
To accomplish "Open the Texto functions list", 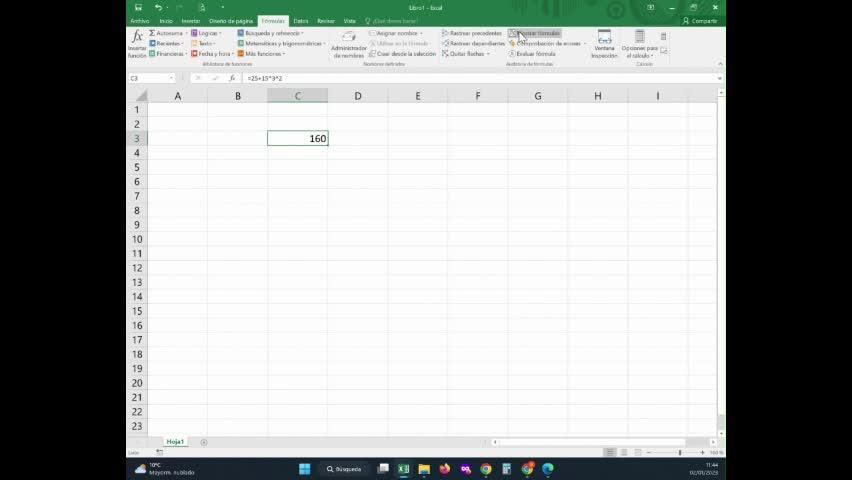I will 203,43.
